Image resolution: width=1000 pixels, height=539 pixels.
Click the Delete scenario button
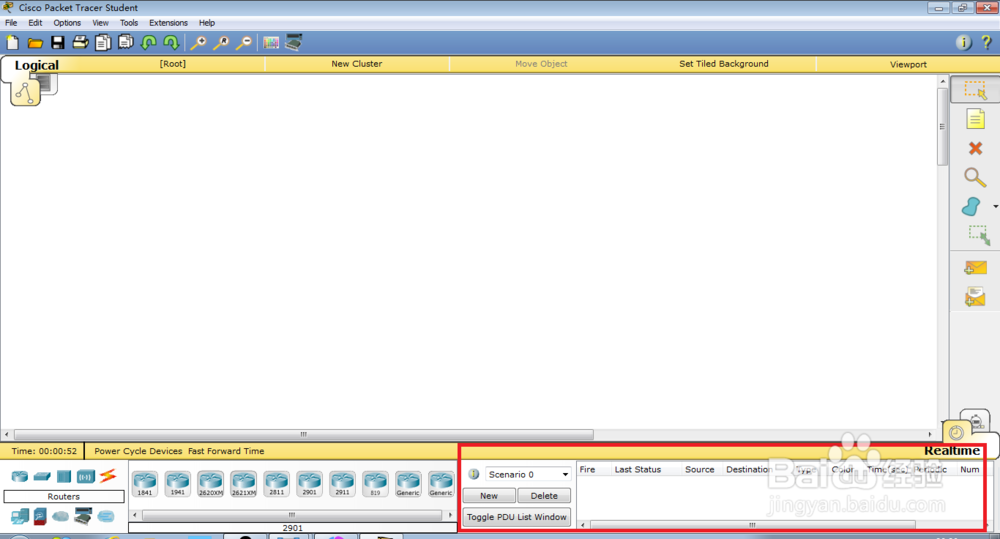coord(544,496)
